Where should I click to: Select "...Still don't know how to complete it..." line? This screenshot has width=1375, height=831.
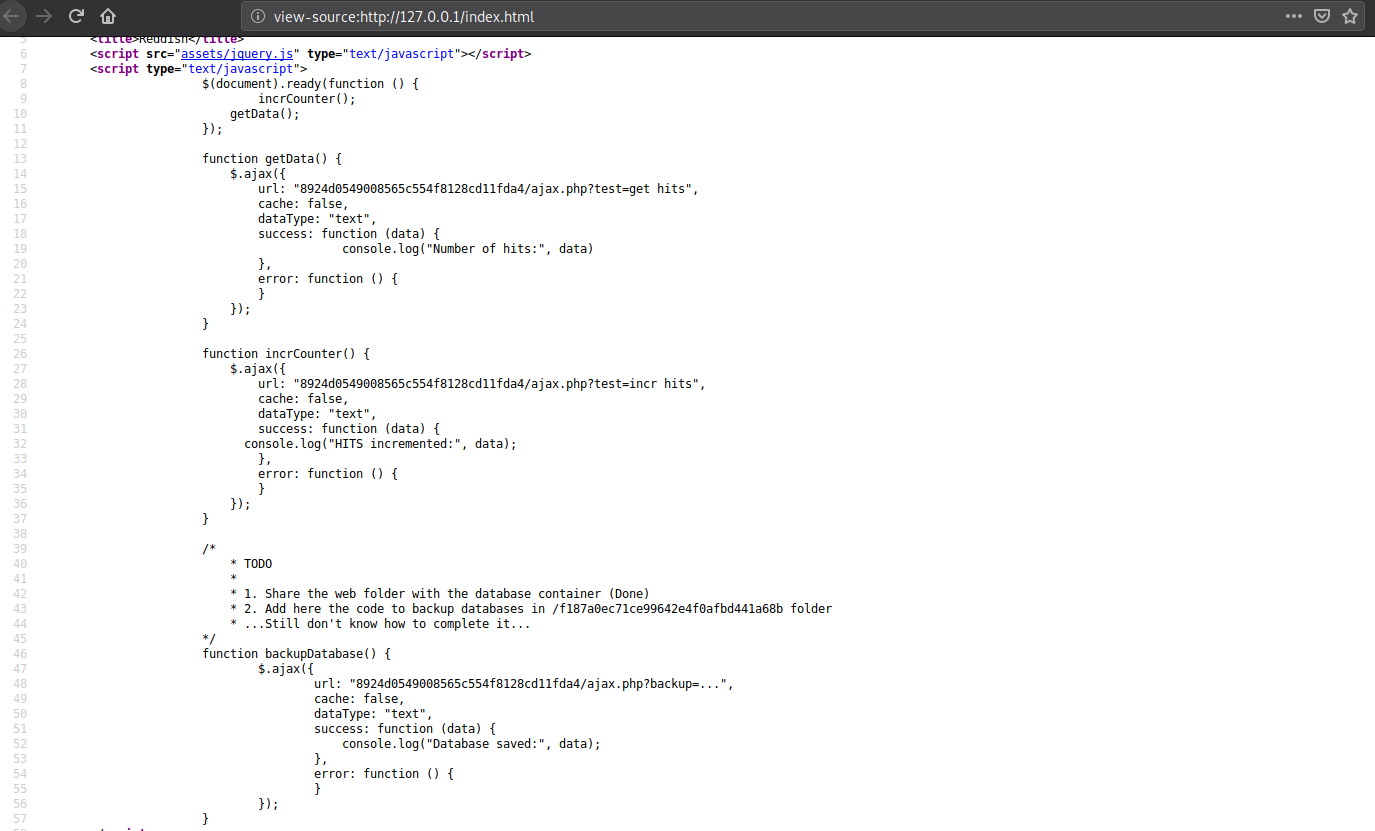[380, 624]
